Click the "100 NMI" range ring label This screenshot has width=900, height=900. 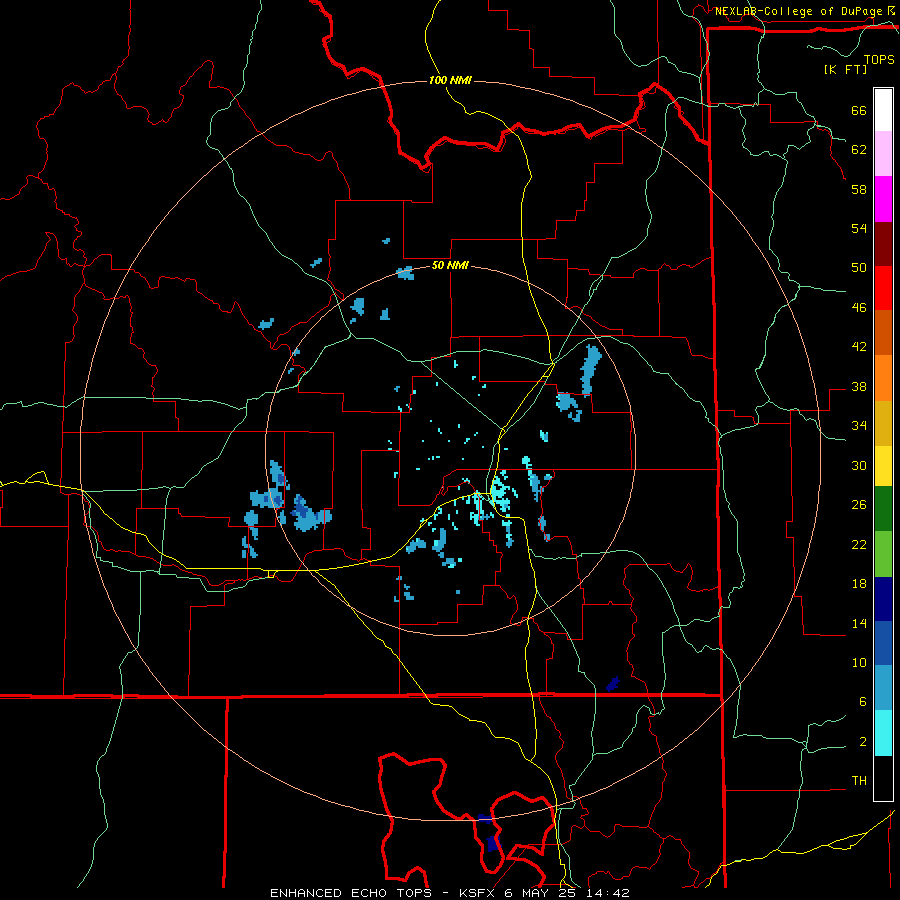click(450, 80)
